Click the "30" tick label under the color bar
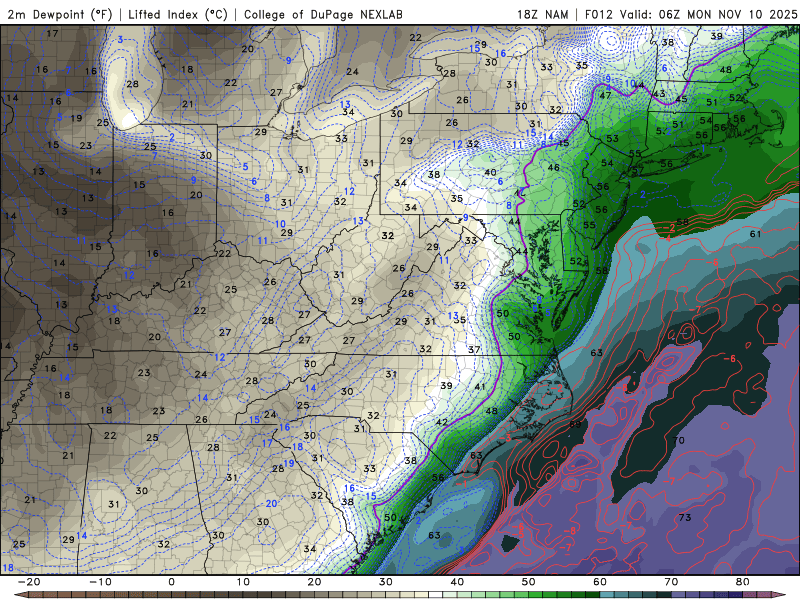 (386, 582)
